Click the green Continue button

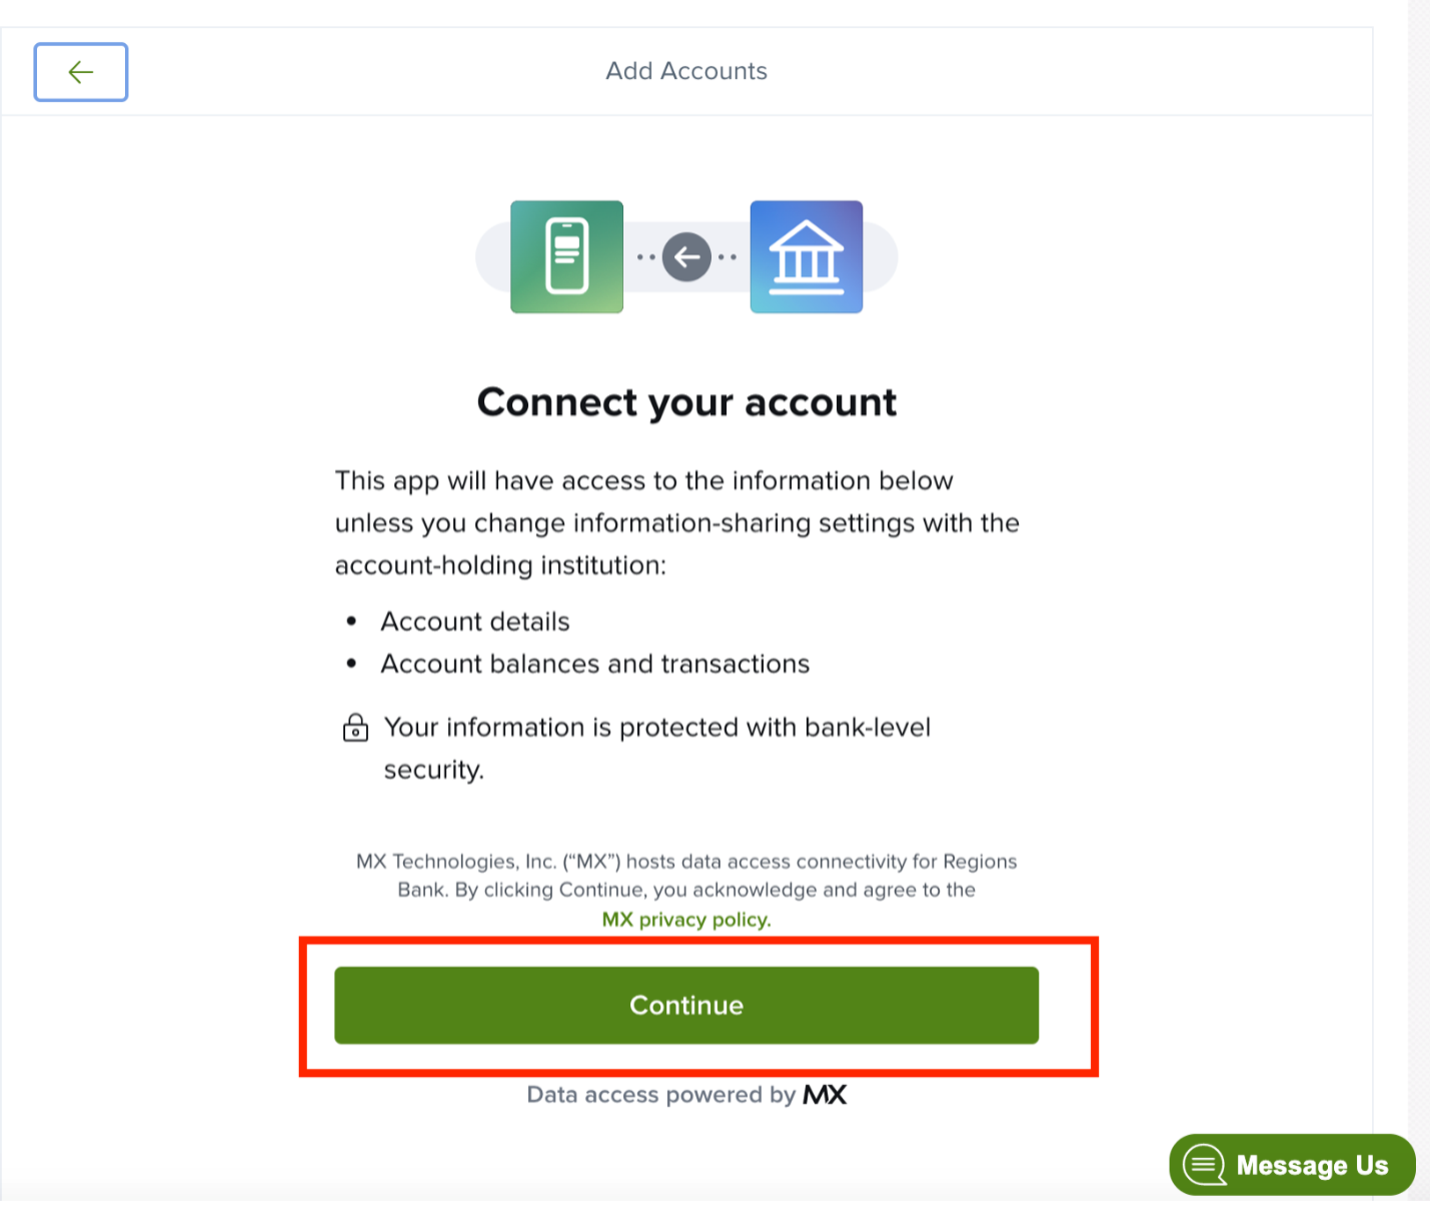pos(686,1005)
